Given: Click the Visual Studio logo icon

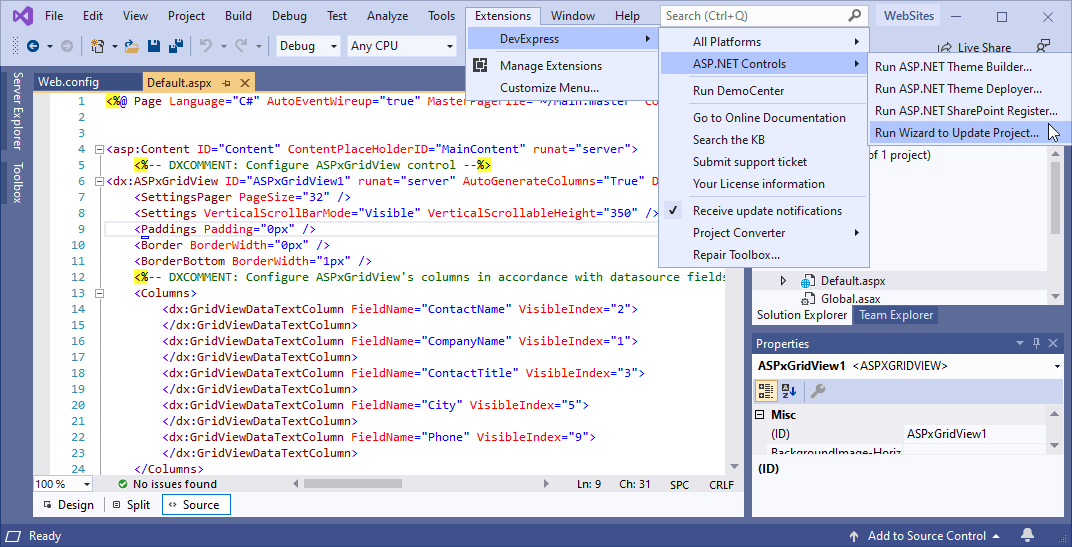Looking at the screenshot, I should (22, 16).
